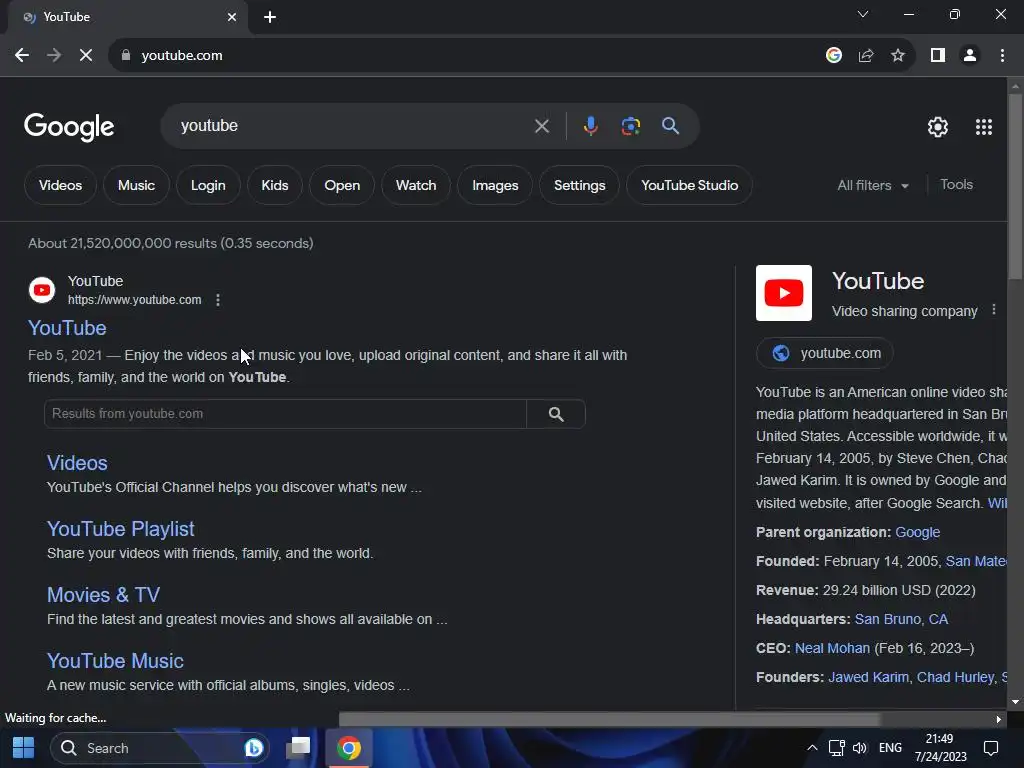Click the Google icon in the address bar
This screenshot has height=768, width=1024.
point(833,56)
